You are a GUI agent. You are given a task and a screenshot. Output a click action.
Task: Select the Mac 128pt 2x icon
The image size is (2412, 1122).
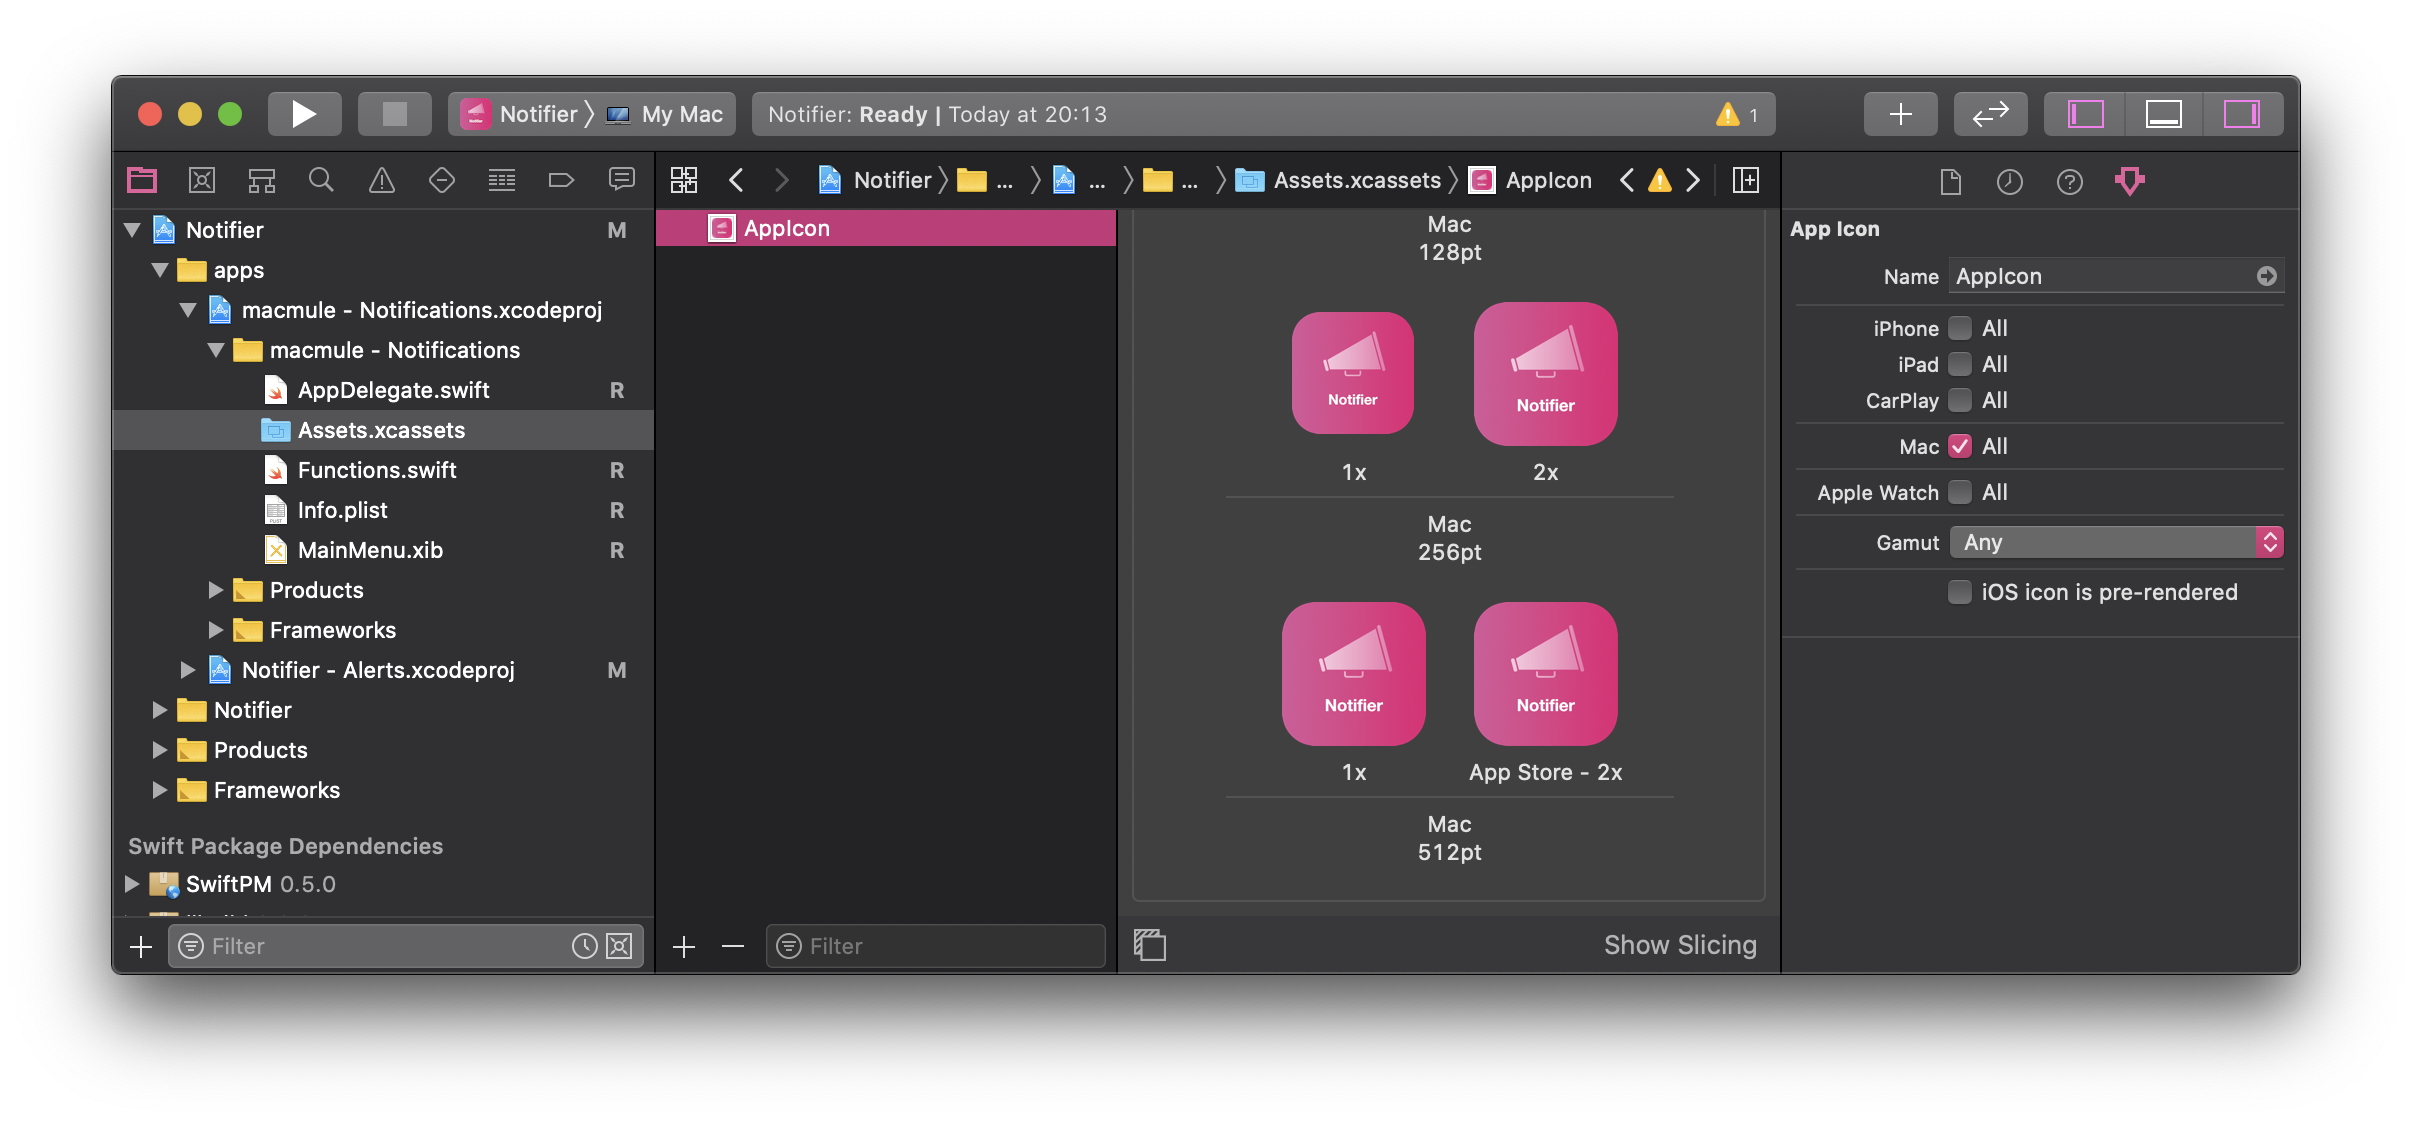tap(1545, 374)
